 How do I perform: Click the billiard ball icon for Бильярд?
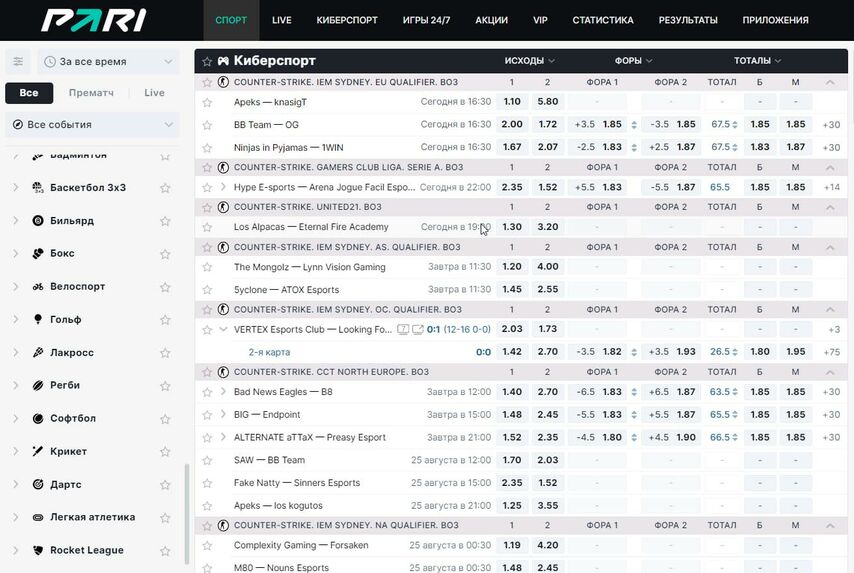tap(37, 221)
